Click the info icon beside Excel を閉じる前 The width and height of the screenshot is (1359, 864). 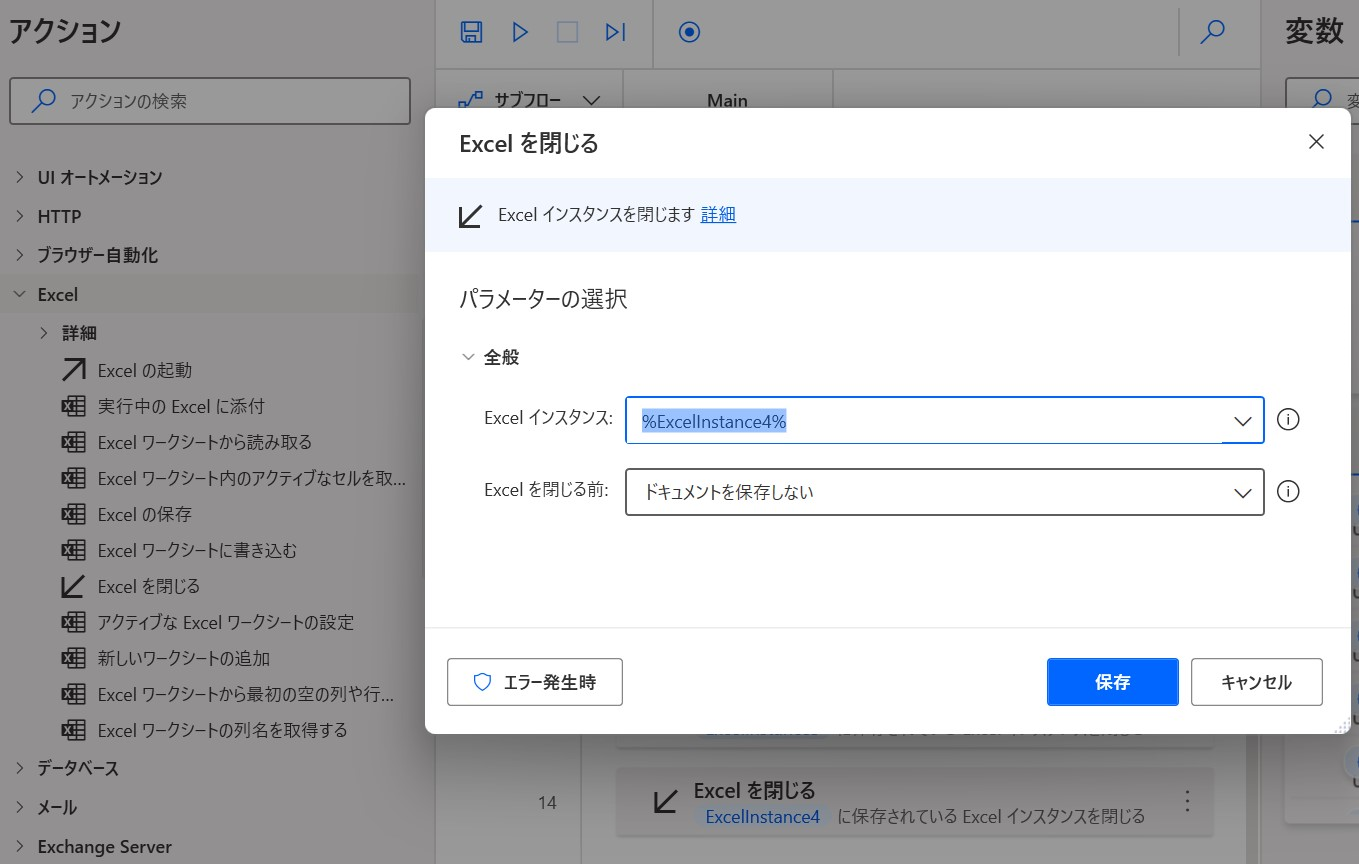coord(1288,491)
